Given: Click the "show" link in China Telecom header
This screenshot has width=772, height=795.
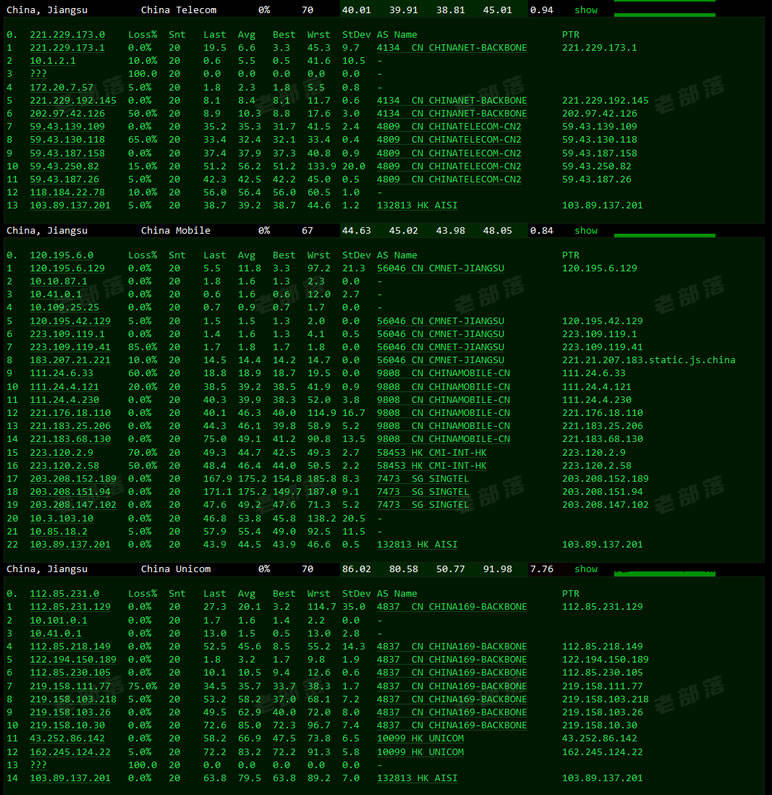Looking at the screenshot, I should [585, 10].
